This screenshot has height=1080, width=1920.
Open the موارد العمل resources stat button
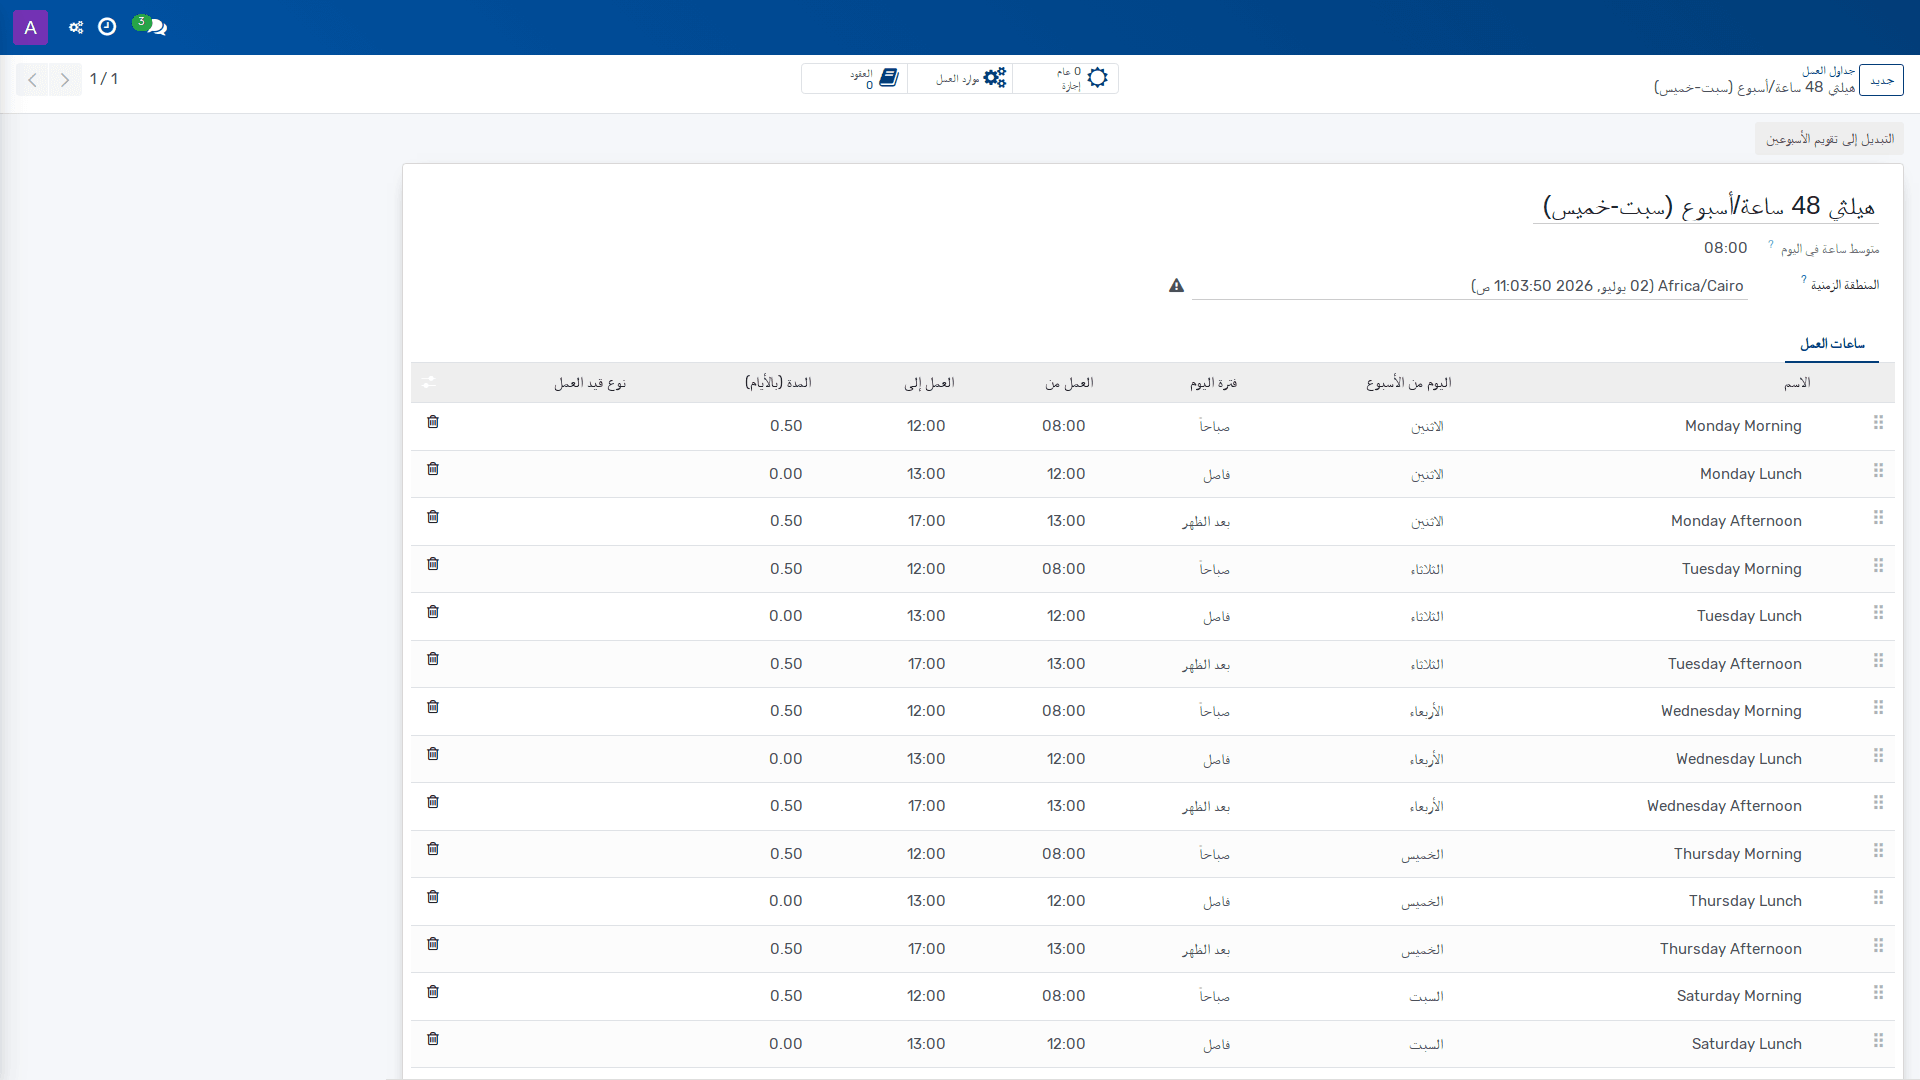click(960, 79)
